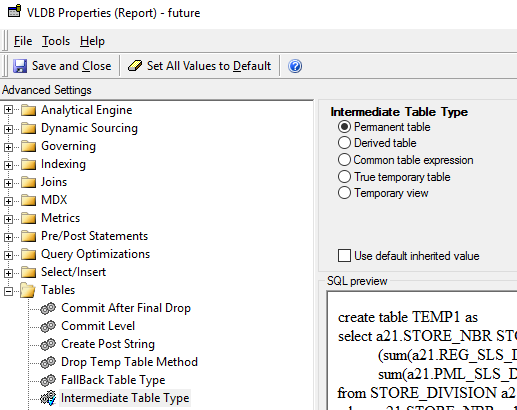The width and height of the screenshot is (517, 410).
Task: Open the Help menu
Action: coord(92,41)
